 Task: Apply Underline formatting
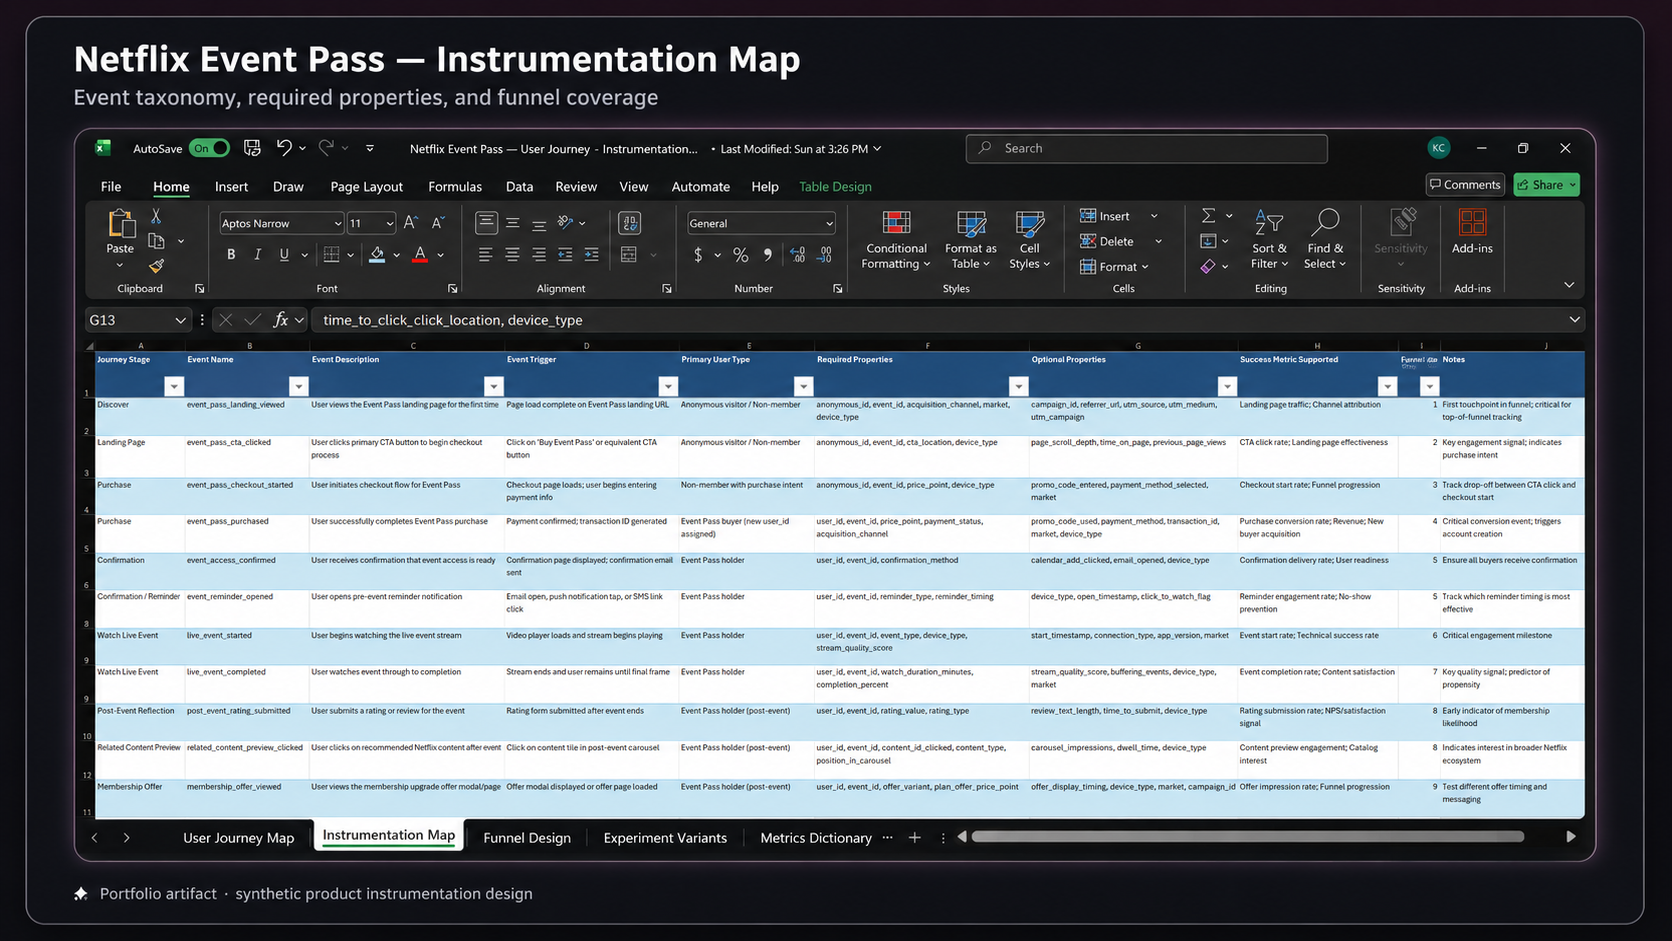284,255
